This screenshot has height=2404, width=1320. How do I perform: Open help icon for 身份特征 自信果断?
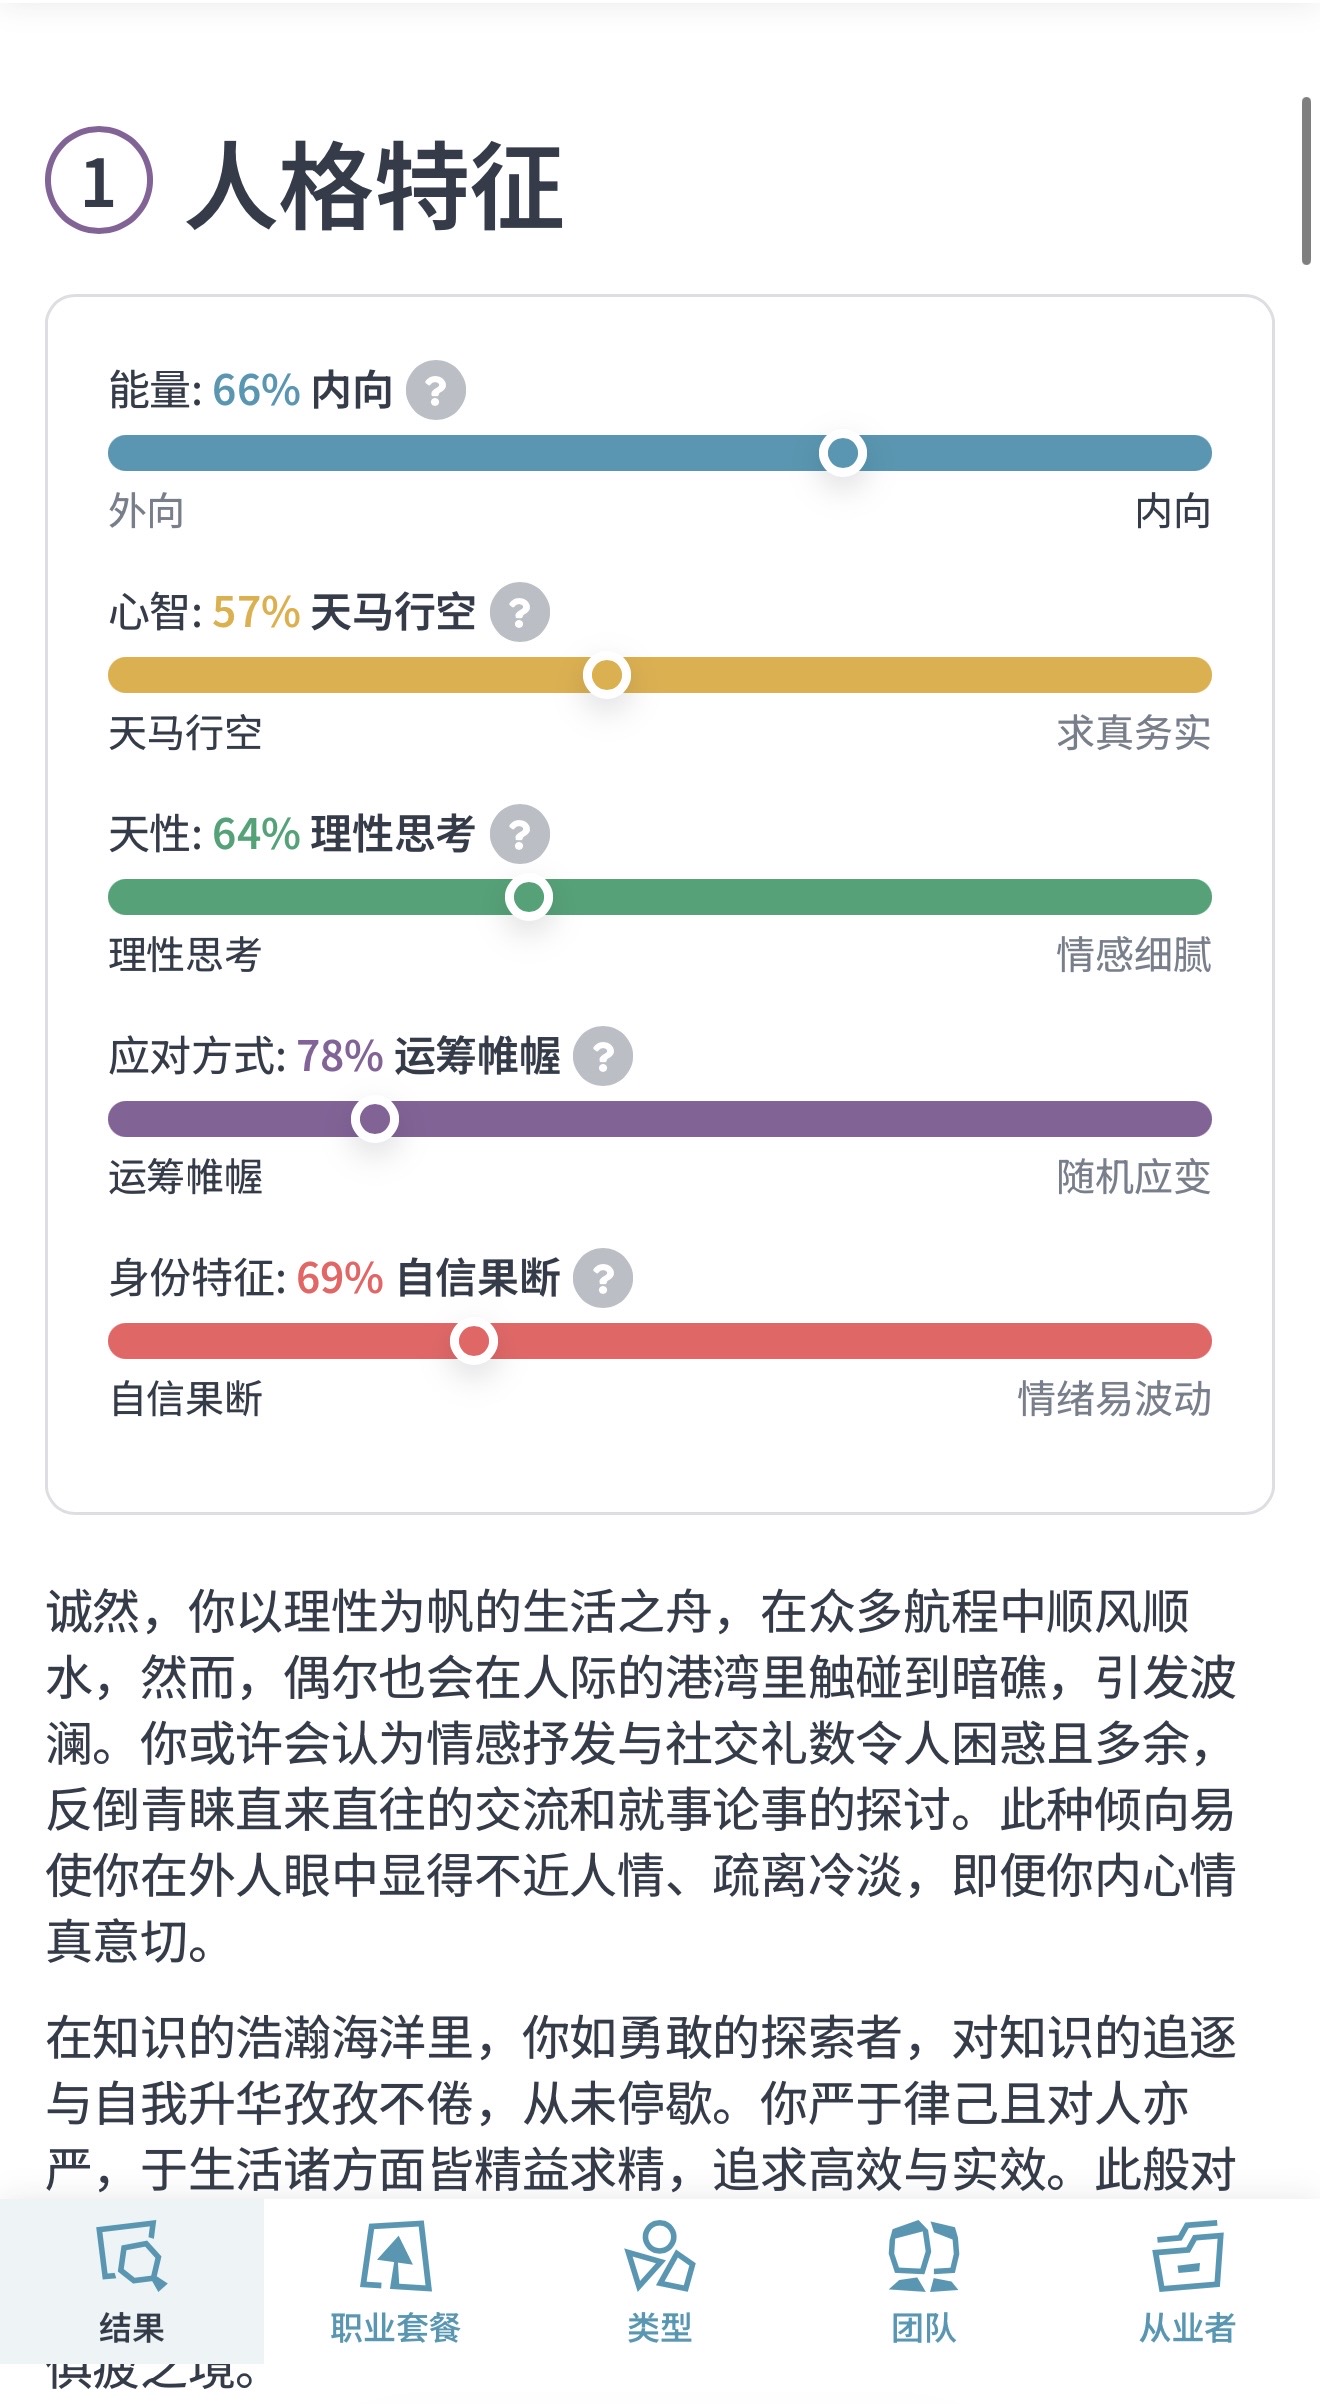pyautogui.click(x=603, y=1278)
